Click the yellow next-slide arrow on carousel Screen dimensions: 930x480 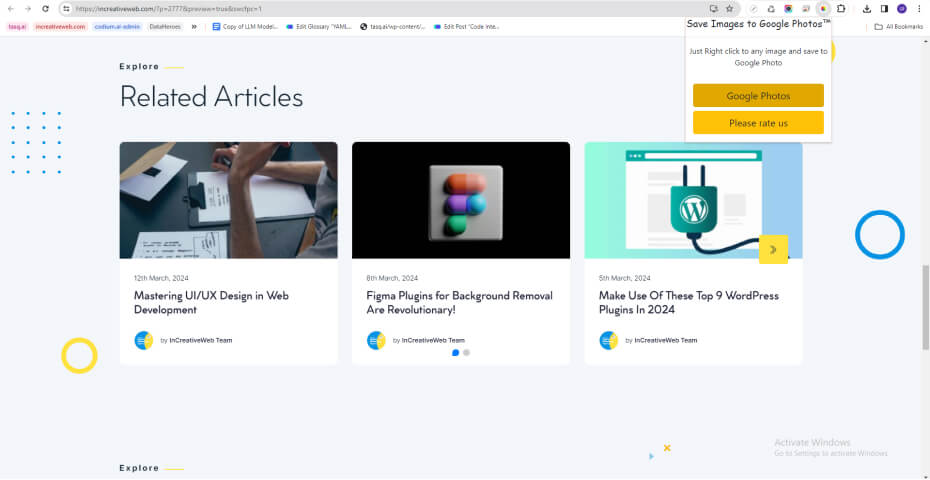tap(773, 249)
